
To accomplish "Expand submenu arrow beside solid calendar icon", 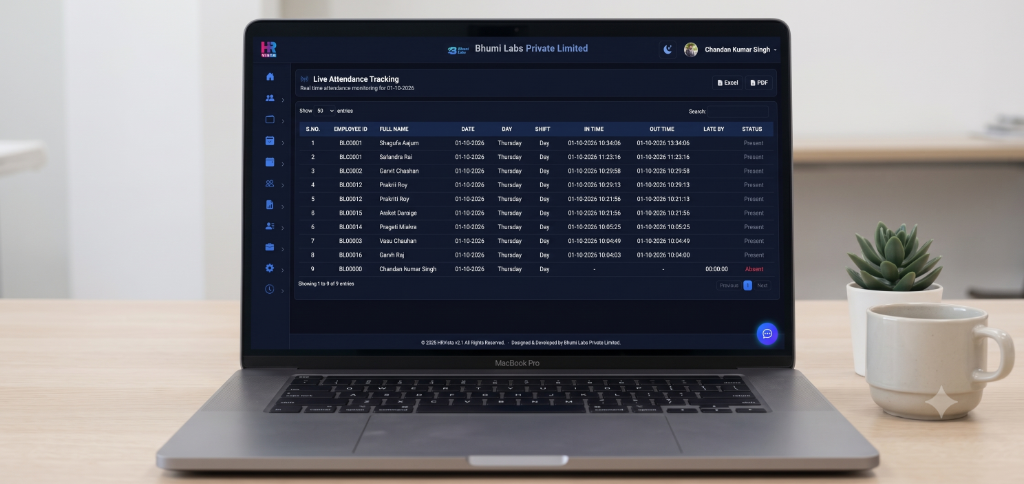I will point(283,164).
